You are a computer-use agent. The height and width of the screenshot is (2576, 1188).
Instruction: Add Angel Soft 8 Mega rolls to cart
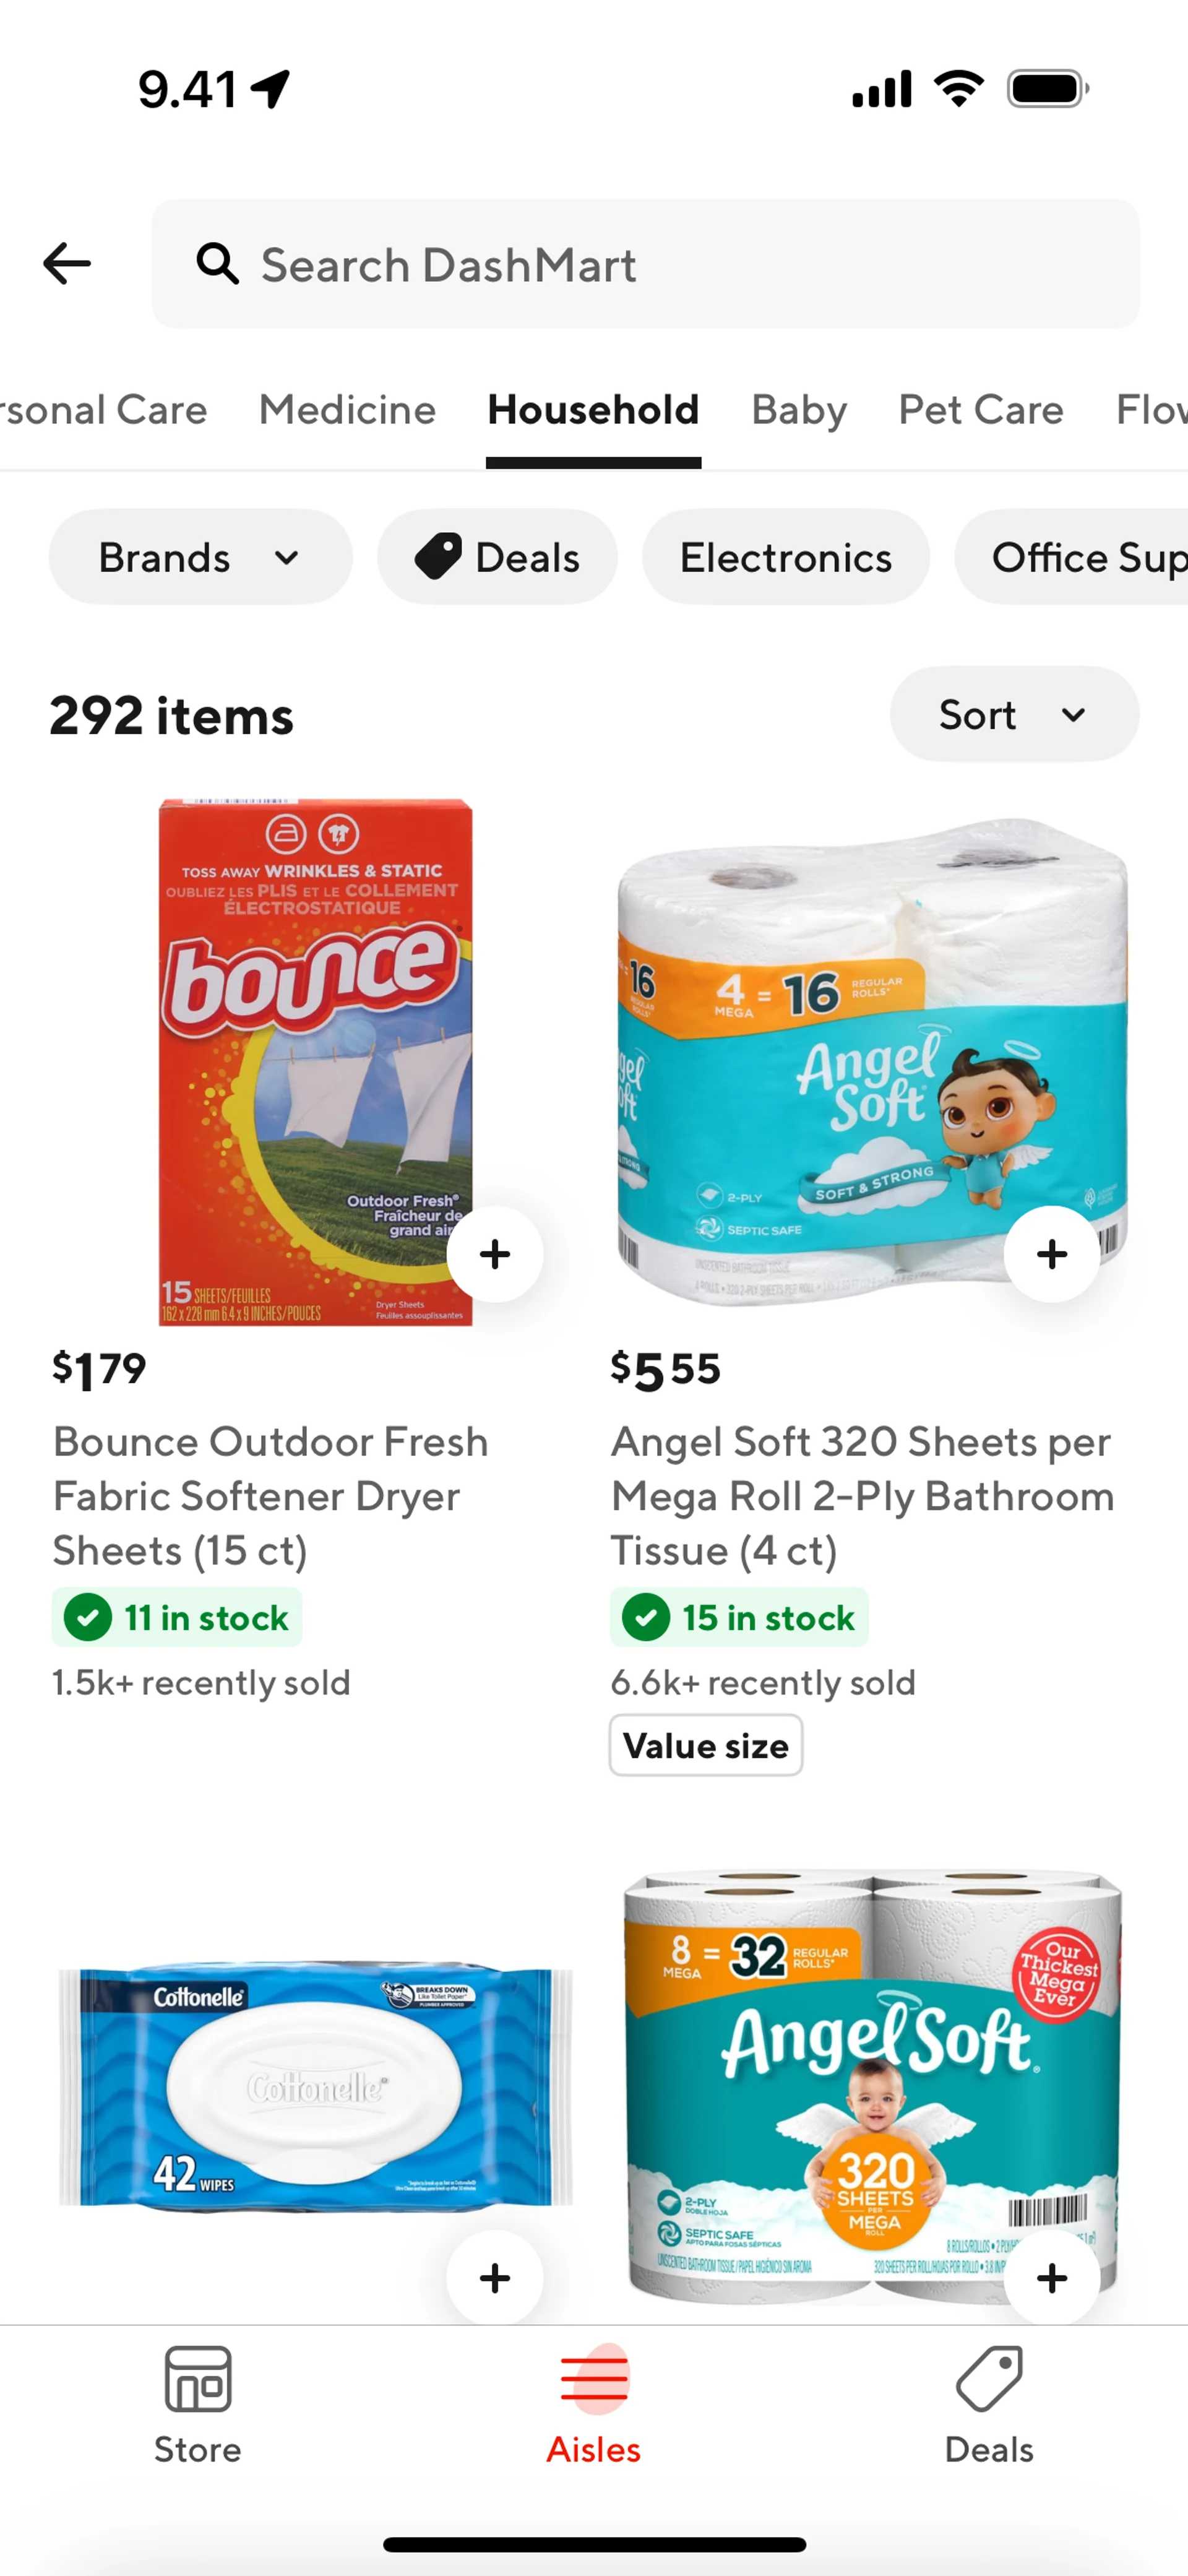(1051, 2277)
